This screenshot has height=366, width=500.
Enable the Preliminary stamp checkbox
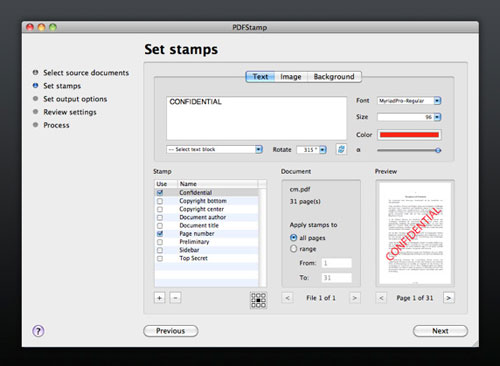tap(160, 242)
